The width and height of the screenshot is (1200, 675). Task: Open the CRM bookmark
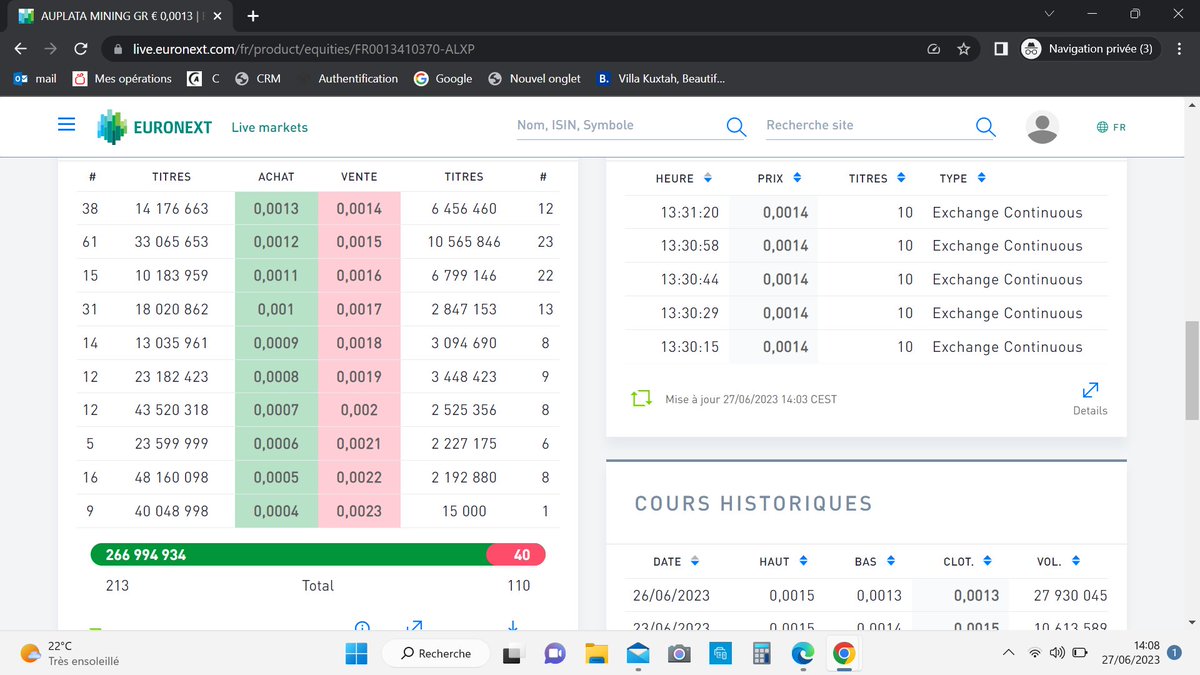(258, 78)
